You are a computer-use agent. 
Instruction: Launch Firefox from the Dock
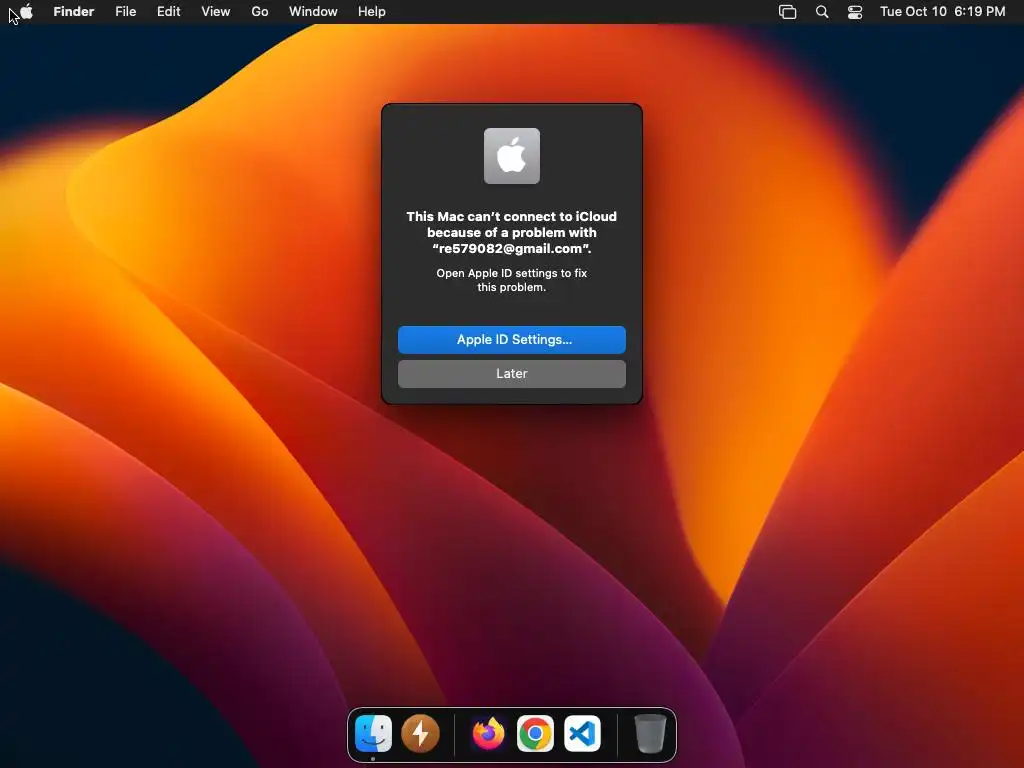[x=488, y=733]
